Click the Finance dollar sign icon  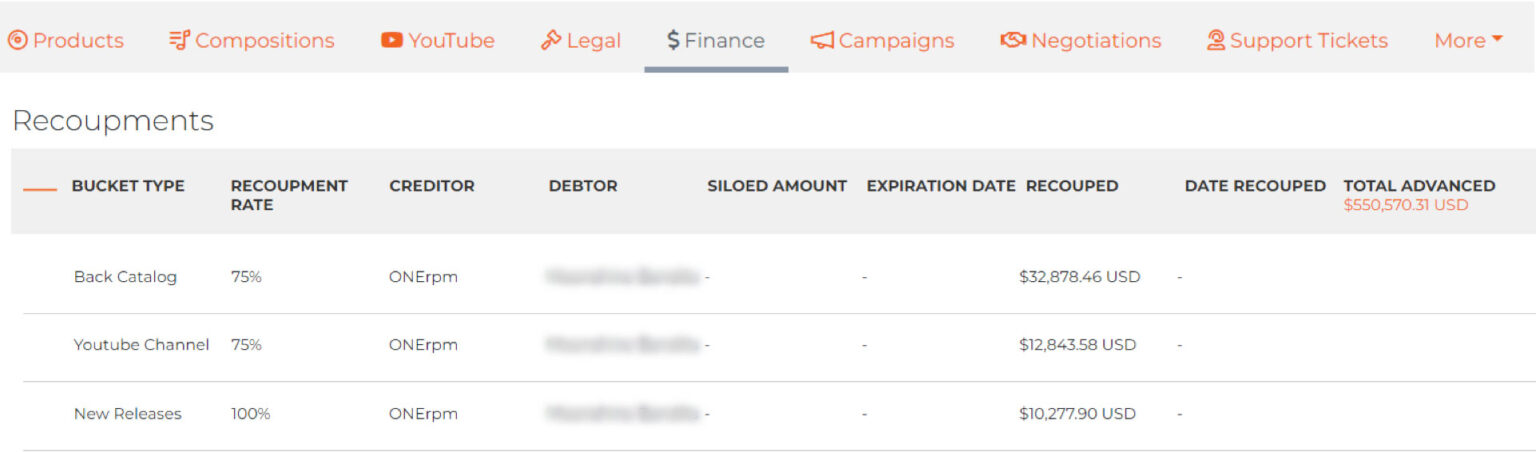[x=673, y=41]
